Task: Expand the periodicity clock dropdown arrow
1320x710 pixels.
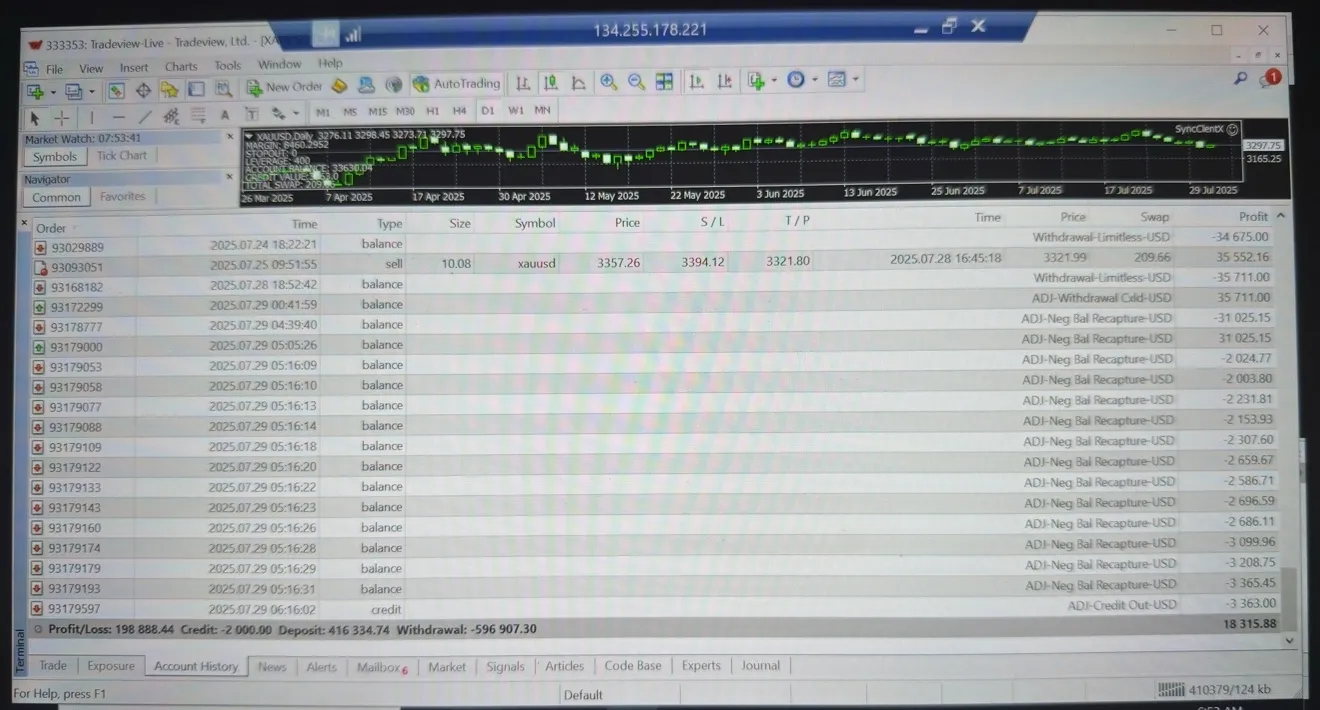Action: point(815,80)
